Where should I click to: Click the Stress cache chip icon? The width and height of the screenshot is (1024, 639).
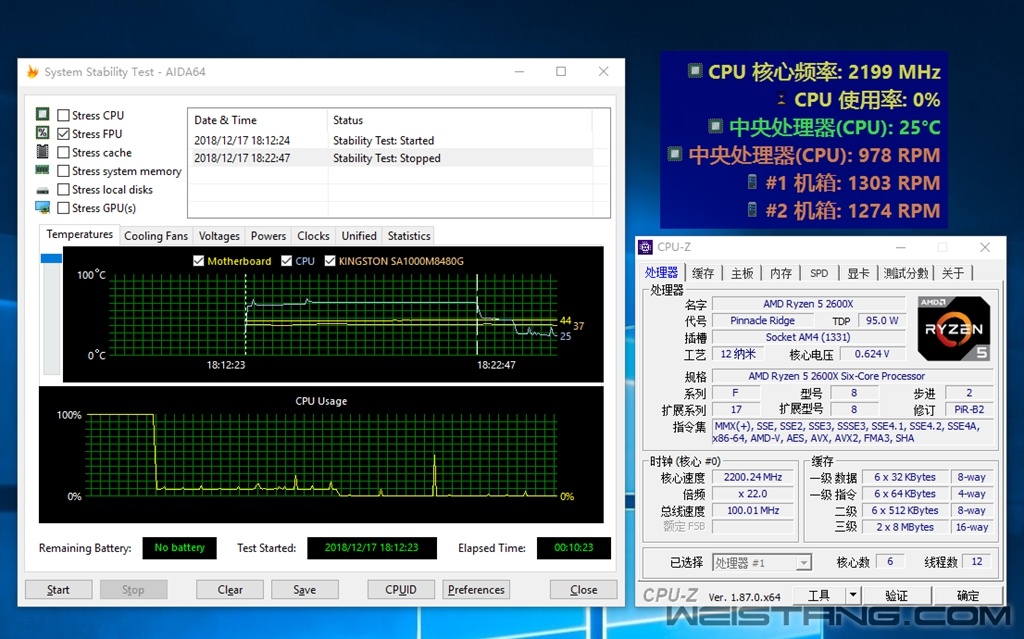coord(42,152)
